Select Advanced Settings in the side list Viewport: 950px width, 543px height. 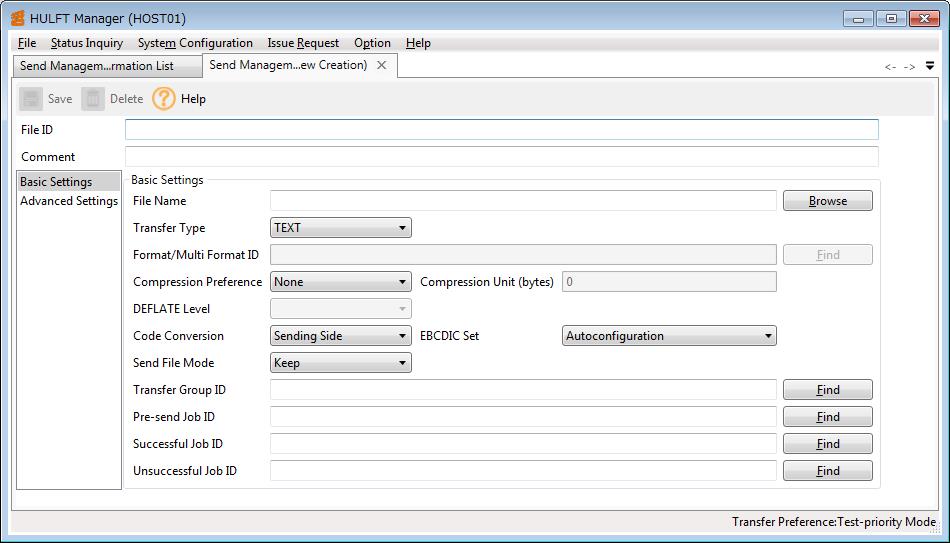68,201
